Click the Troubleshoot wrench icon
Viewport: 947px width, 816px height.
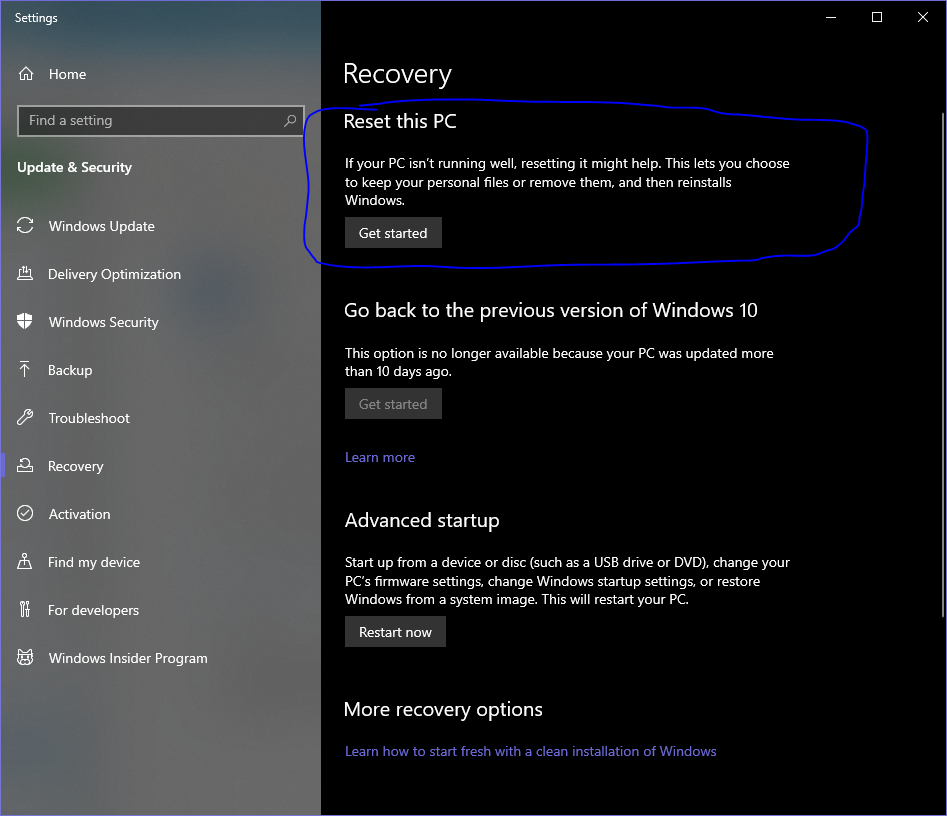point(25,417)
